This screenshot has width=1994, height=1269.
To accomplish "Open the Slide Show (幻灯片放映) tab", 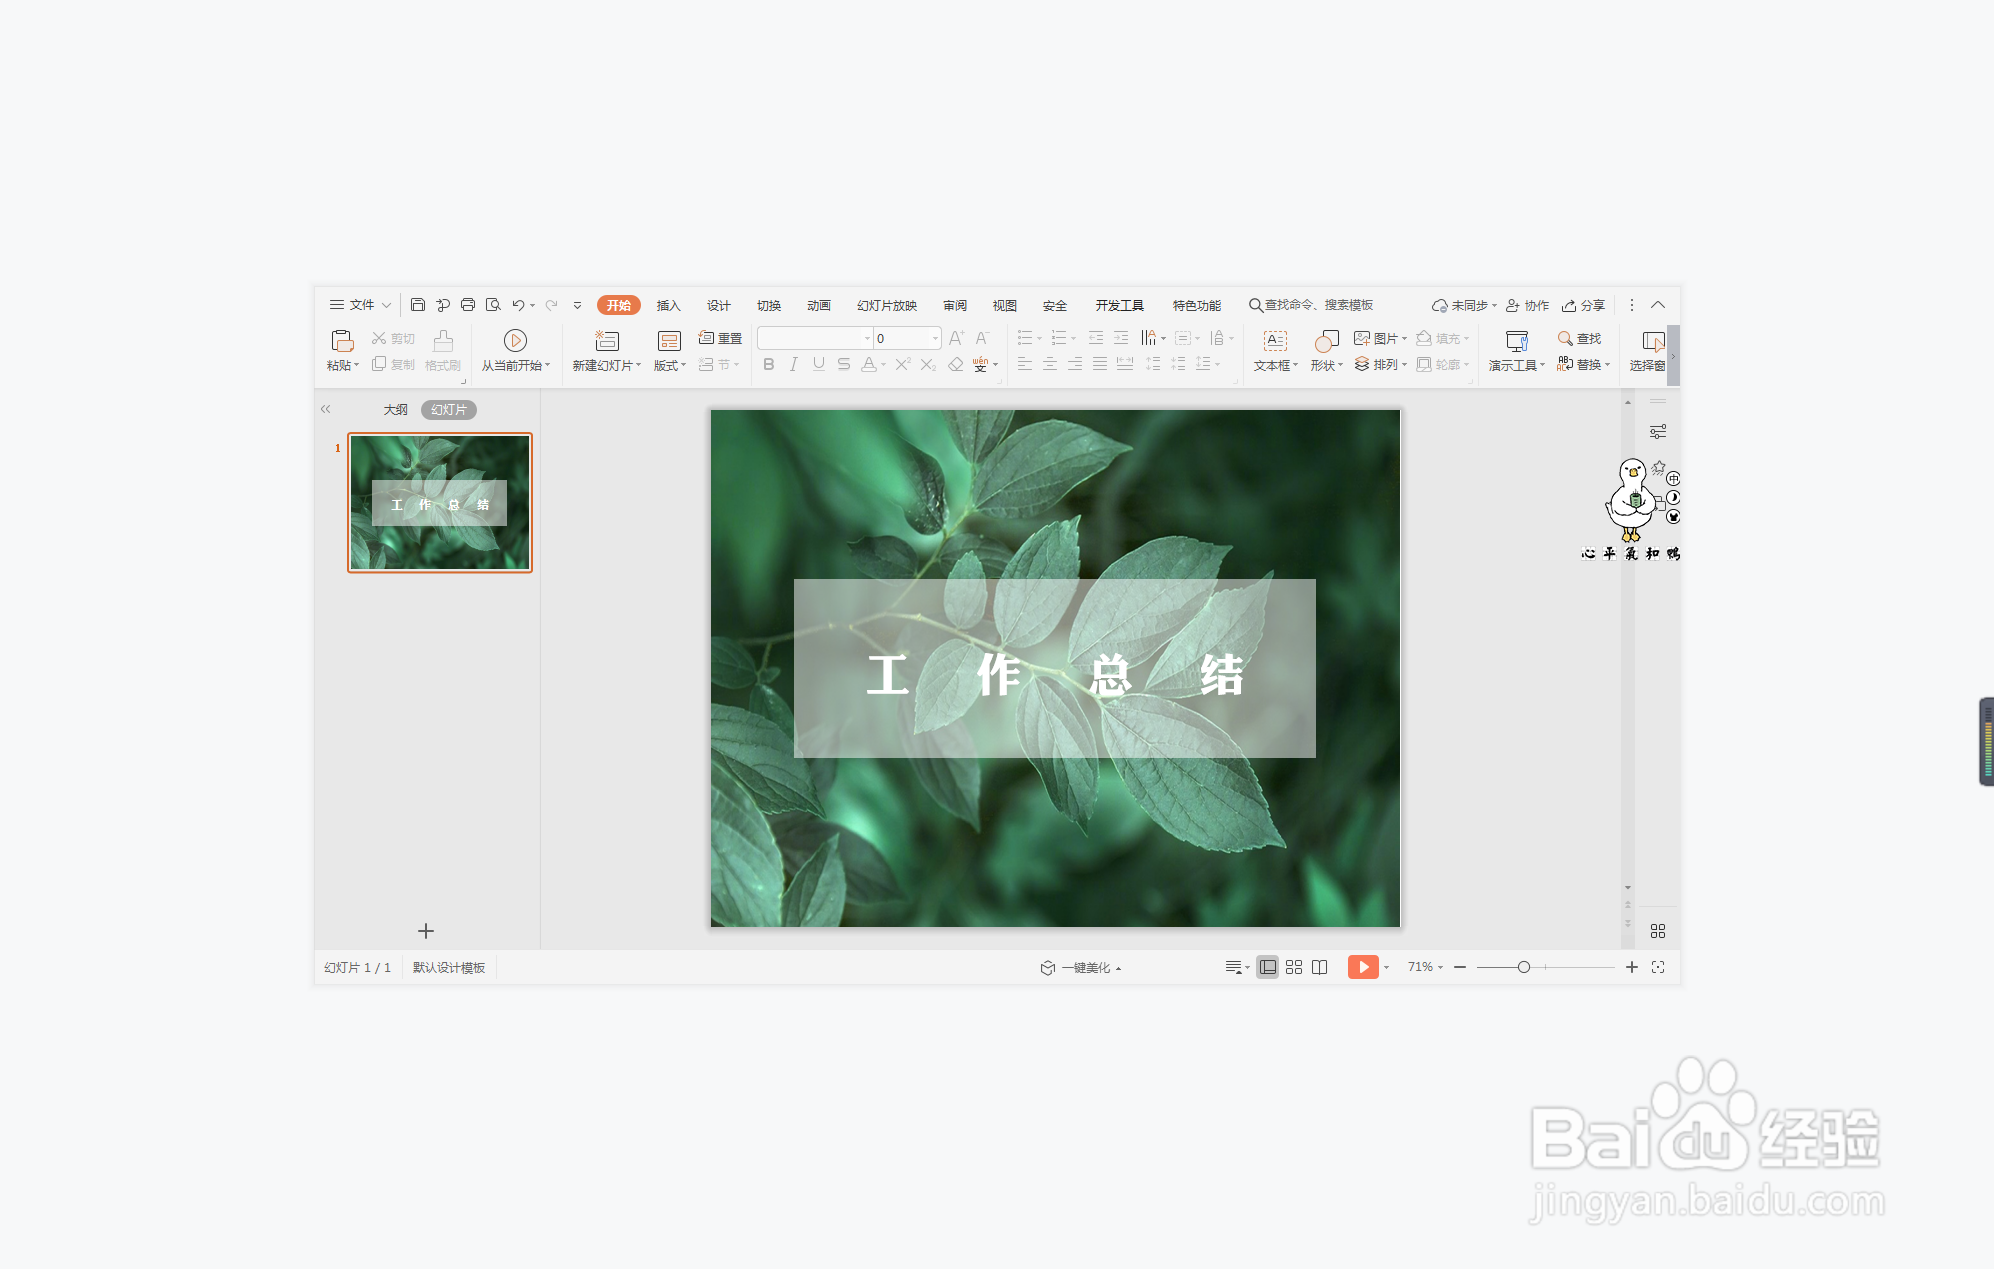I will coord(887,305).
